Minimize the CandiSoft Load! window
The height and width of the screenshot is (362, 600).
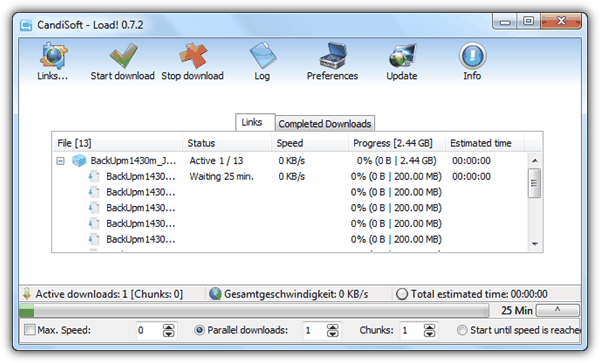click(x=505, y=21)
